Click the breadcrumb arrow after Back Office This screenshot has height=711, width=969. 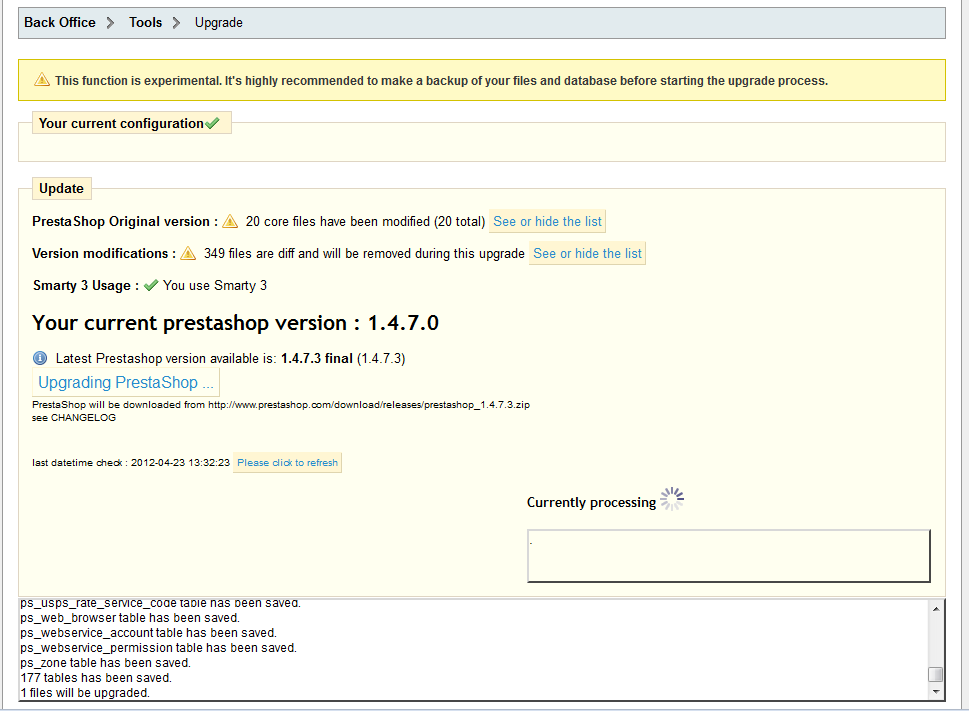[x=110, y=23]
